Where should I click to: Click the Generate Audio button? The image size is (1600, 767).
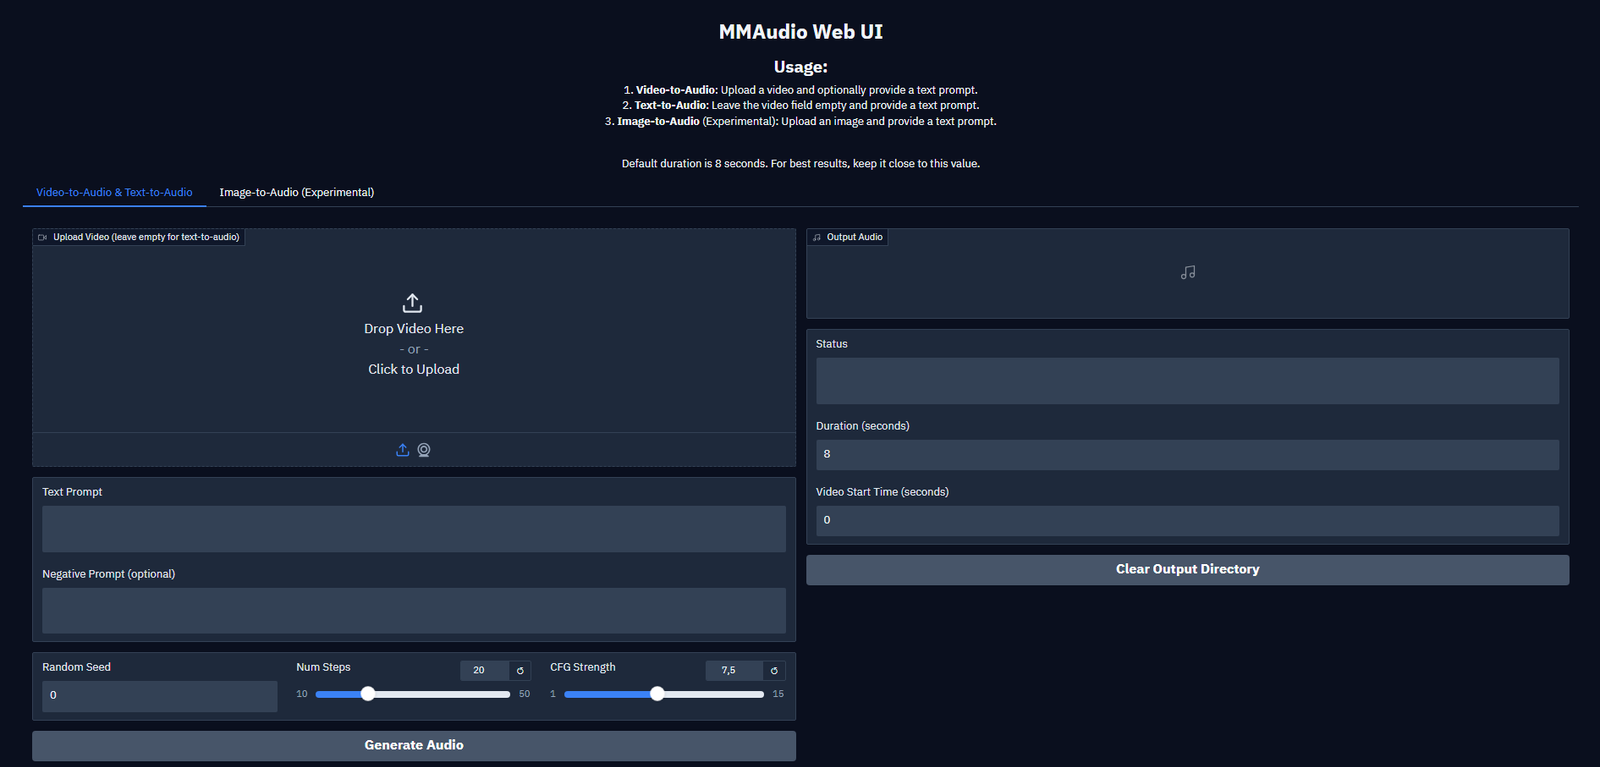point(414,745)
